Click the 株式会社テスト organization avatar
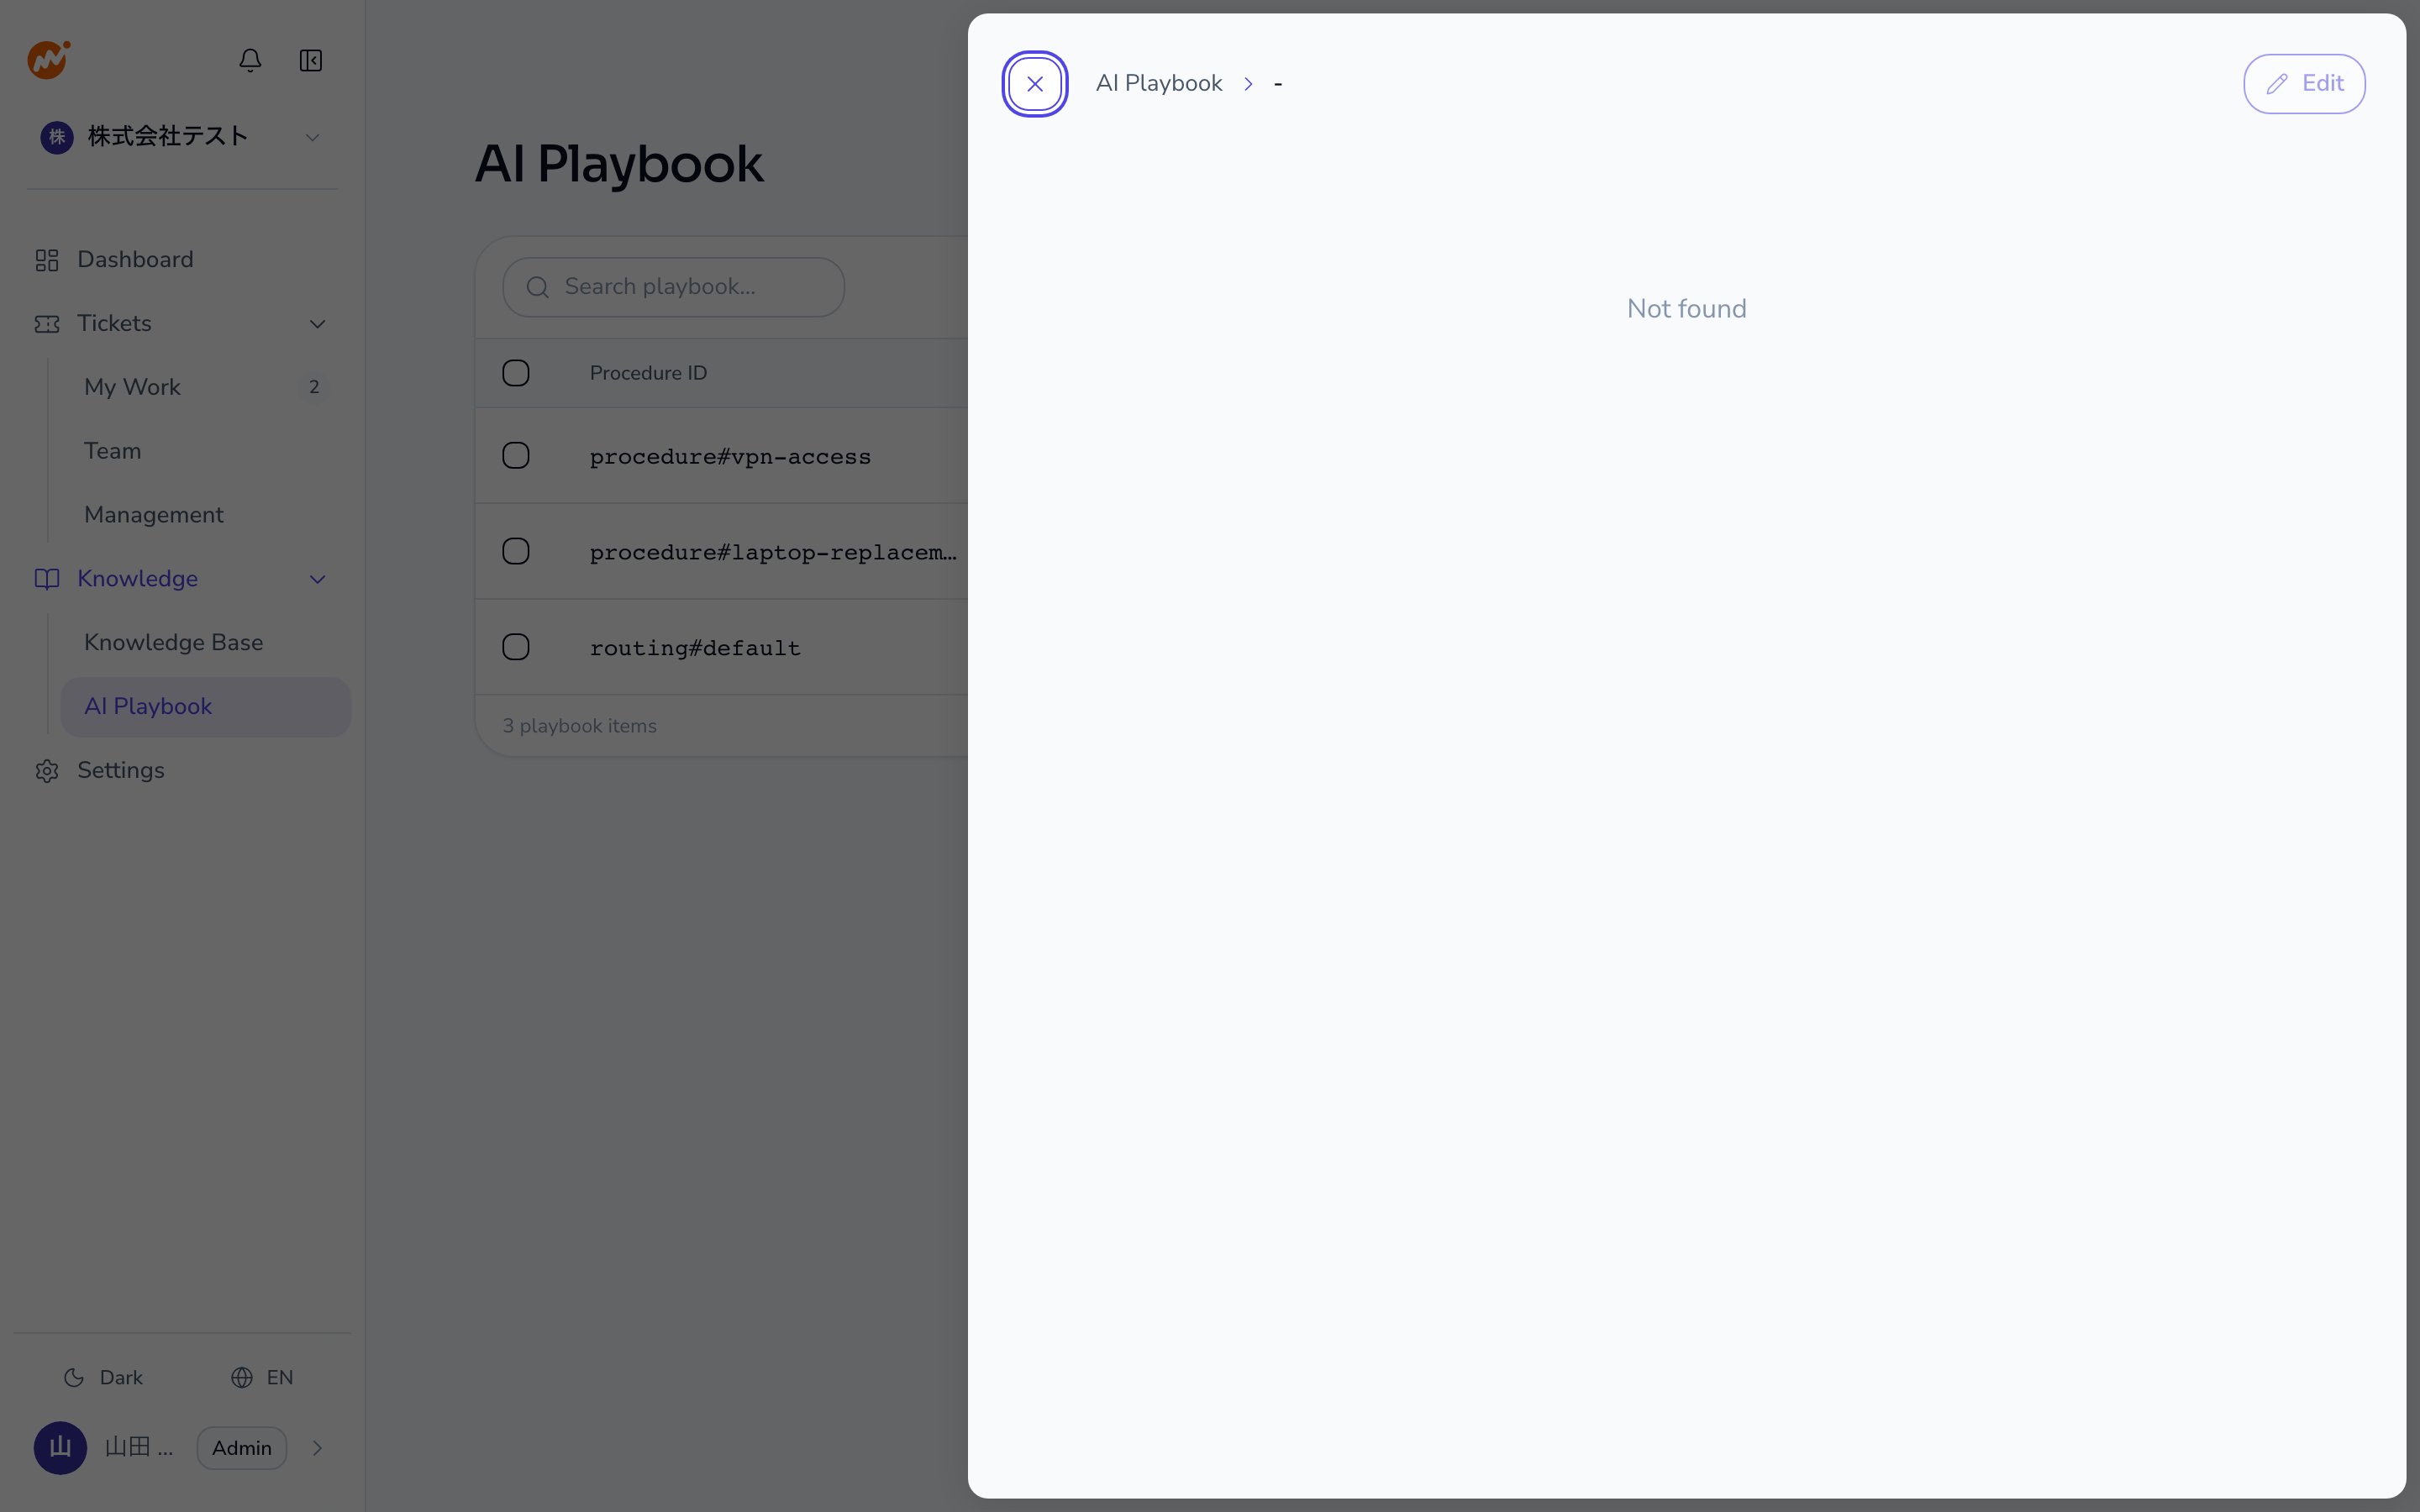Screen dimensions: 2420x1512 tap(57, 137)
